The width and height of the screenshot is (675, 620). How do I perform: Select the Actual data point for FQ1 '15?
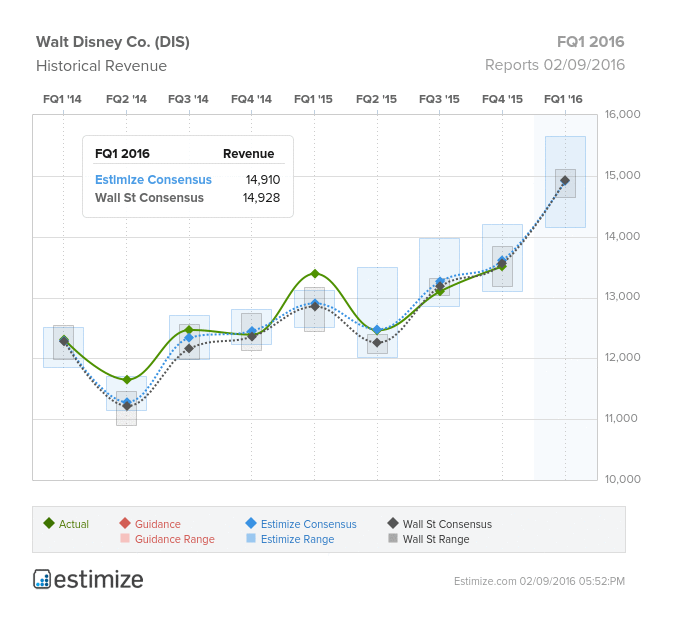pos(315,274)
